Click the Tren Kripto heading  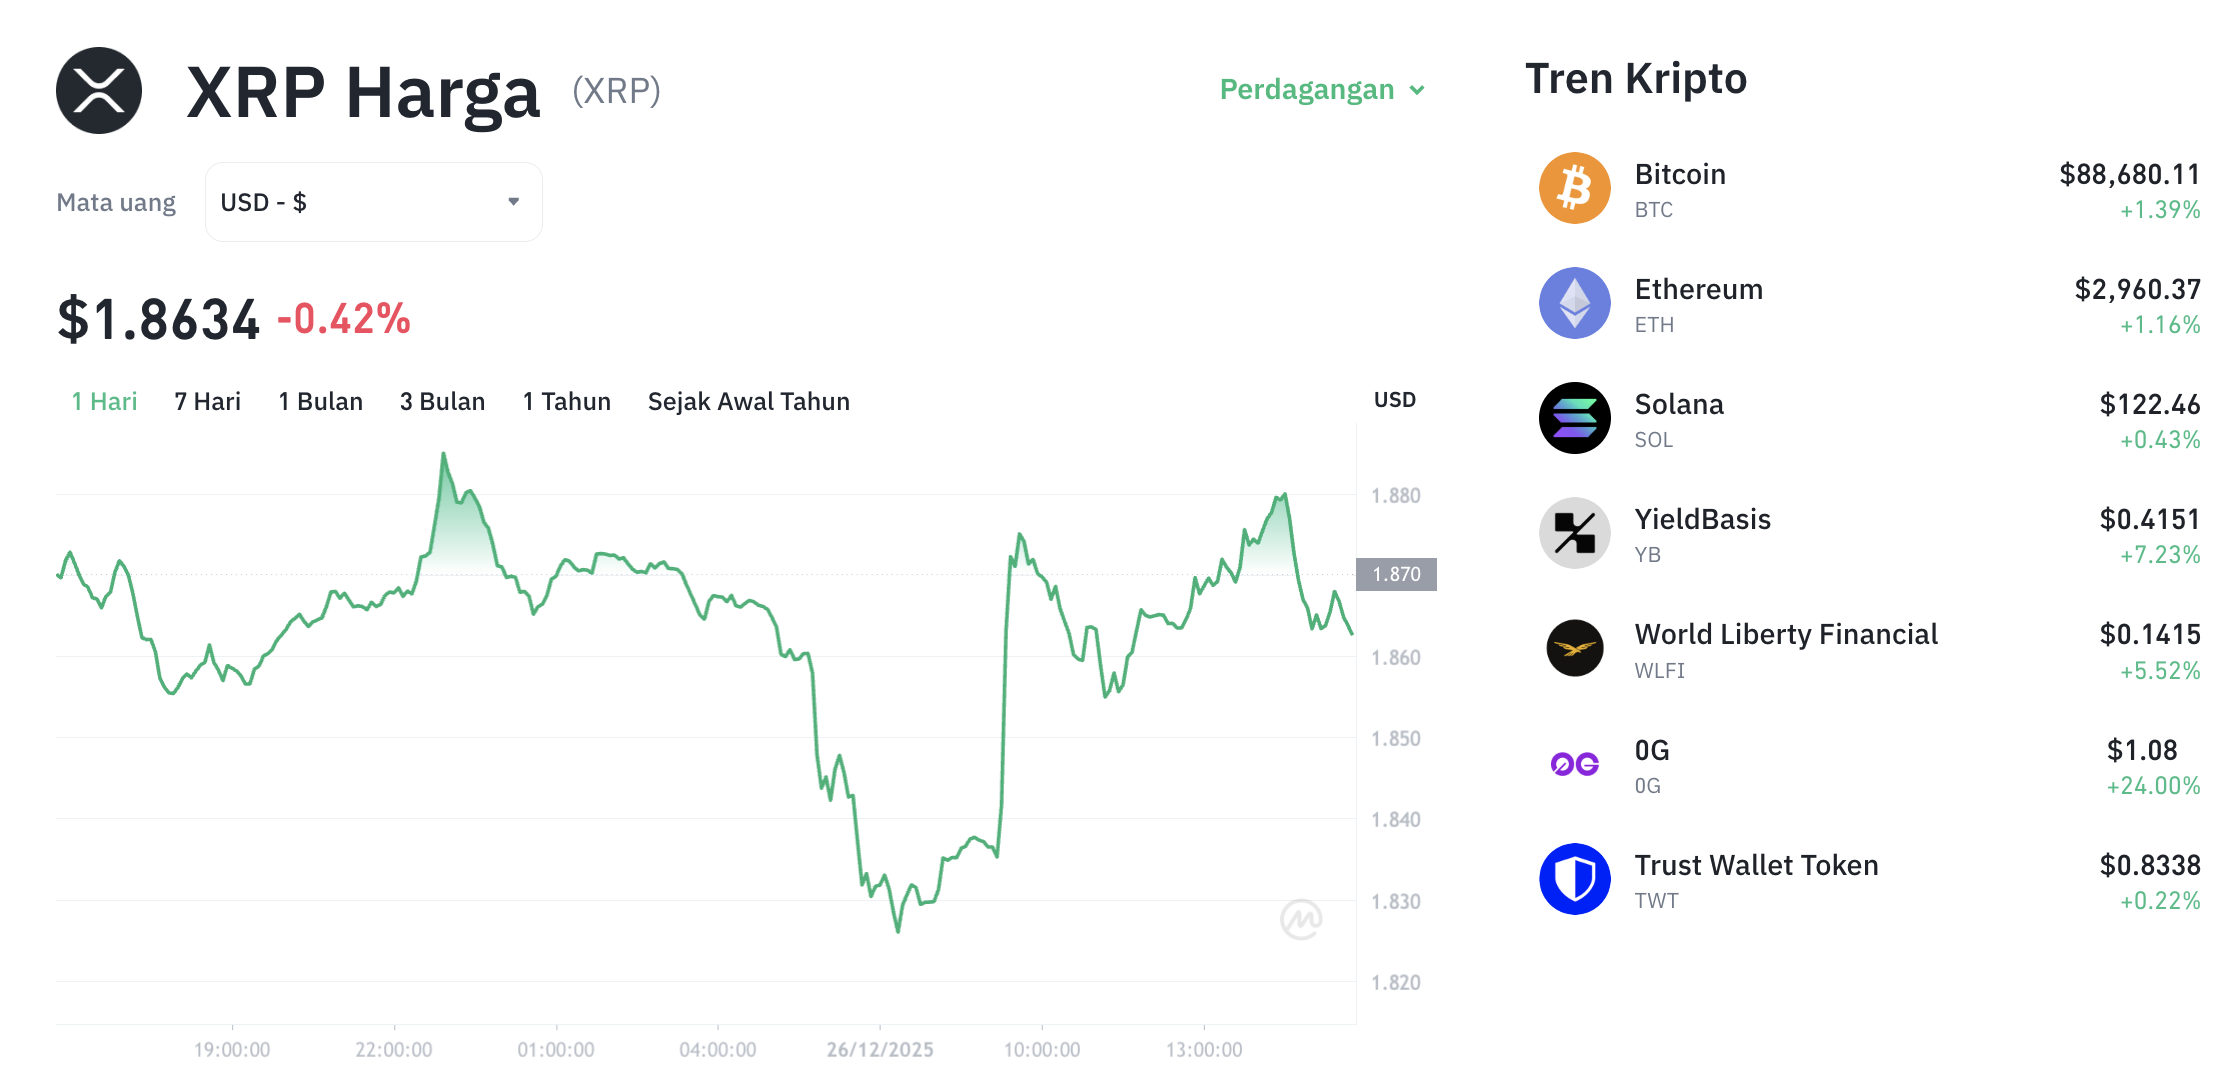coord(1636,78)
